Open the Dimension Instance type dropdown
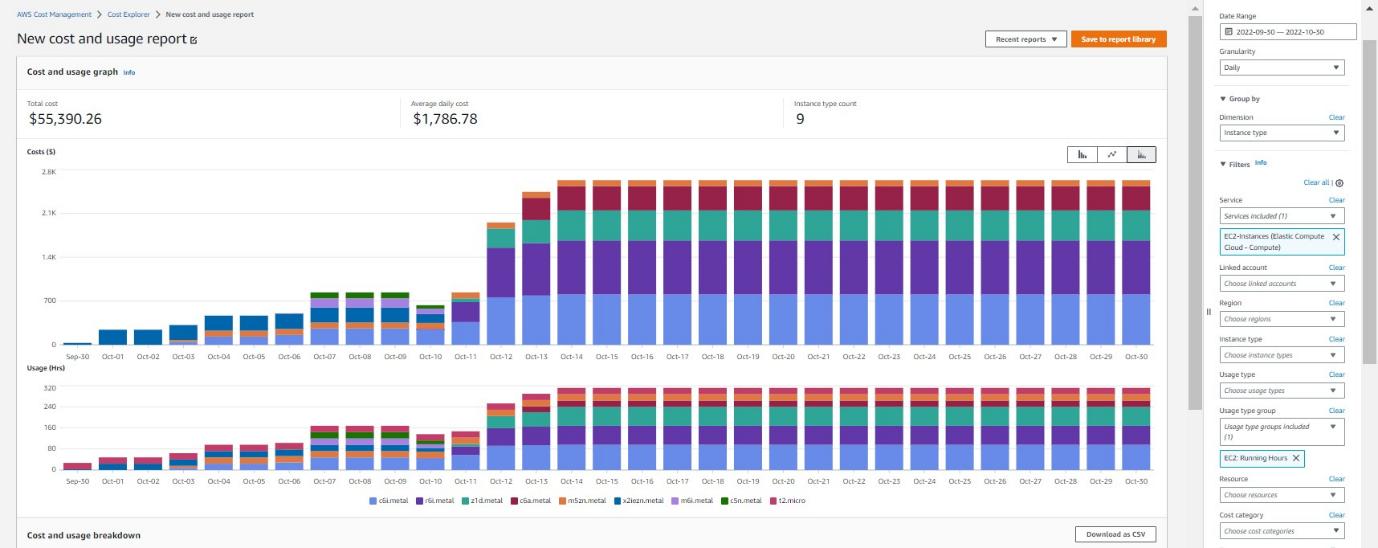Viewport: 1378px width, 548px height. 1282,133
